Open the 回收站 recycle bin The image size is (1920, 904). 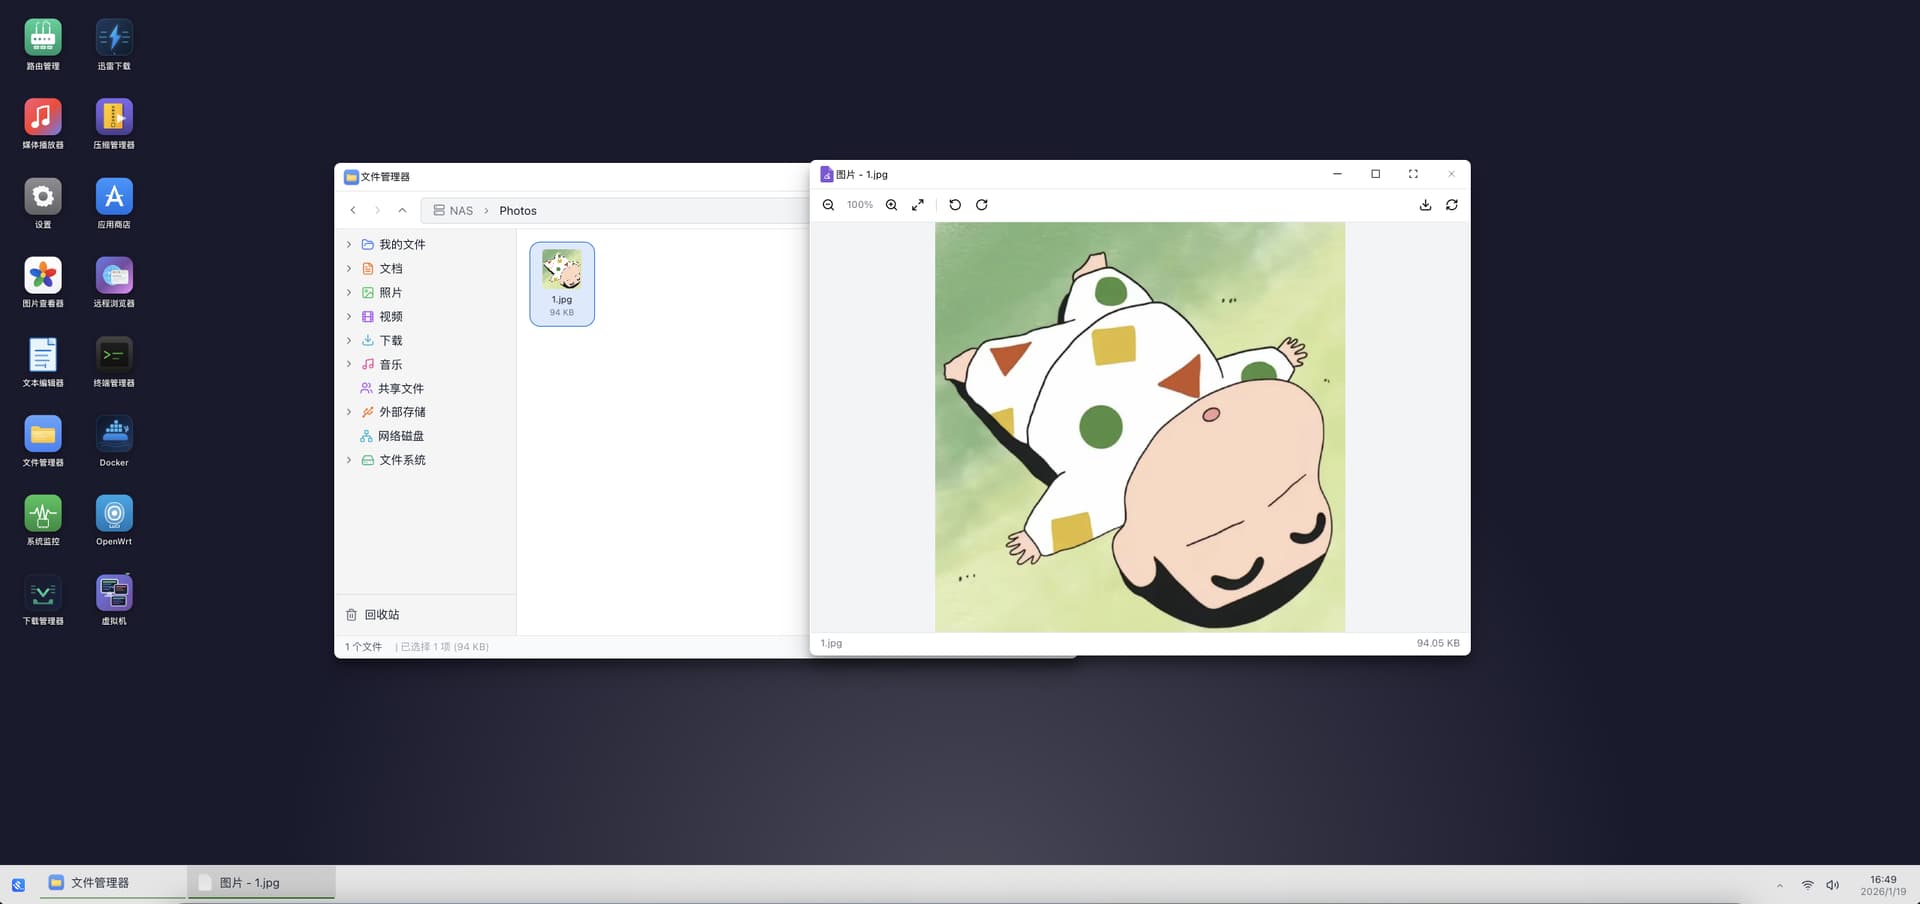pos(381,615)
